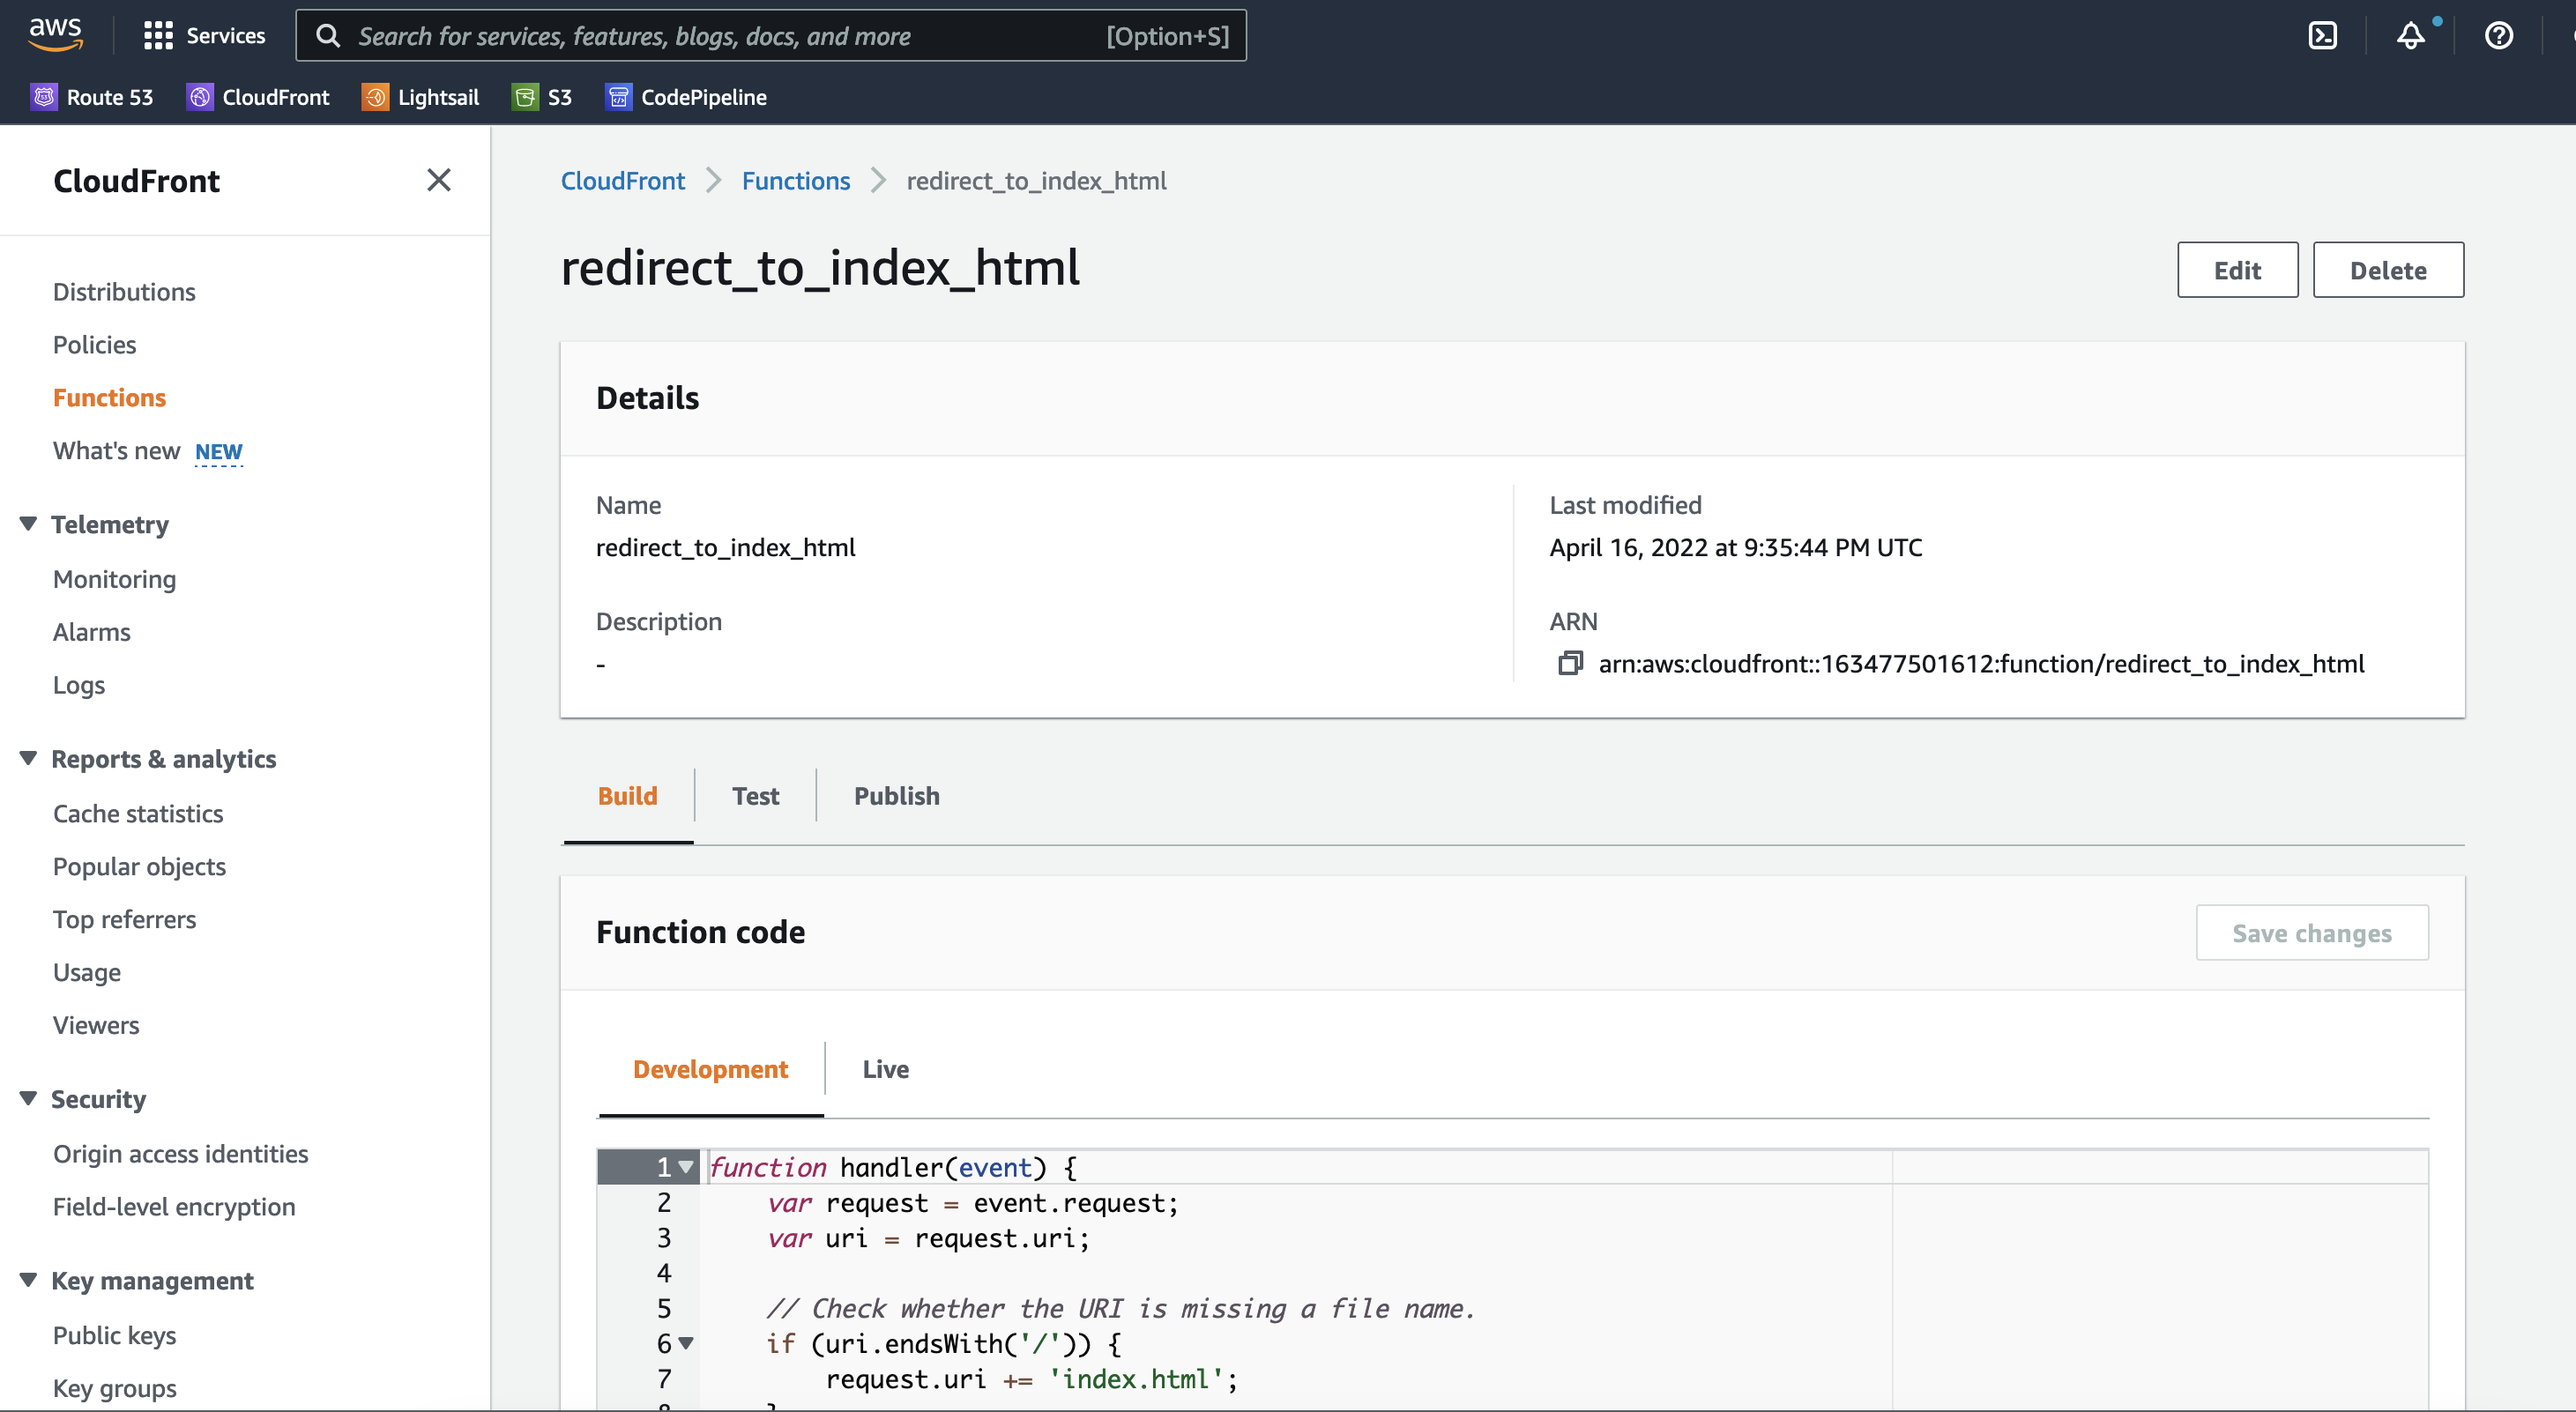Open Popular objects report

point(139,866)
